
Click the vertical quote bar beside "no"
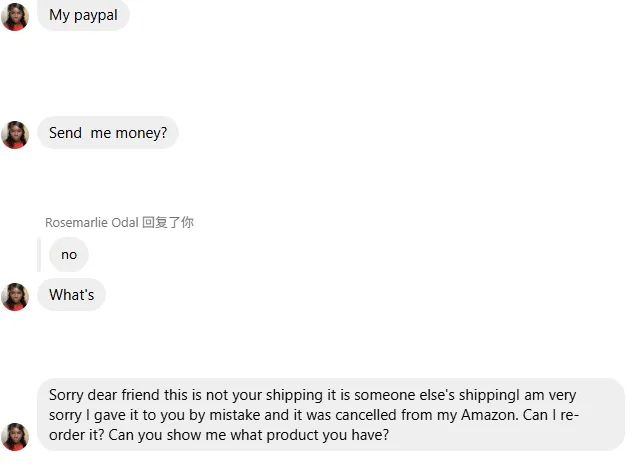point(39,255)
